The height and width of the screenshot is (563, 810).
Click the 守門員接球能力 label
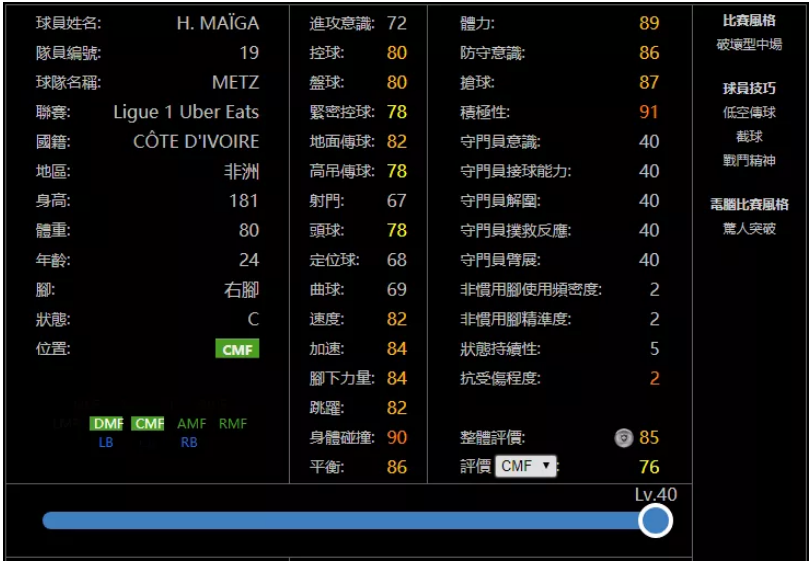[x=516, y=171]
